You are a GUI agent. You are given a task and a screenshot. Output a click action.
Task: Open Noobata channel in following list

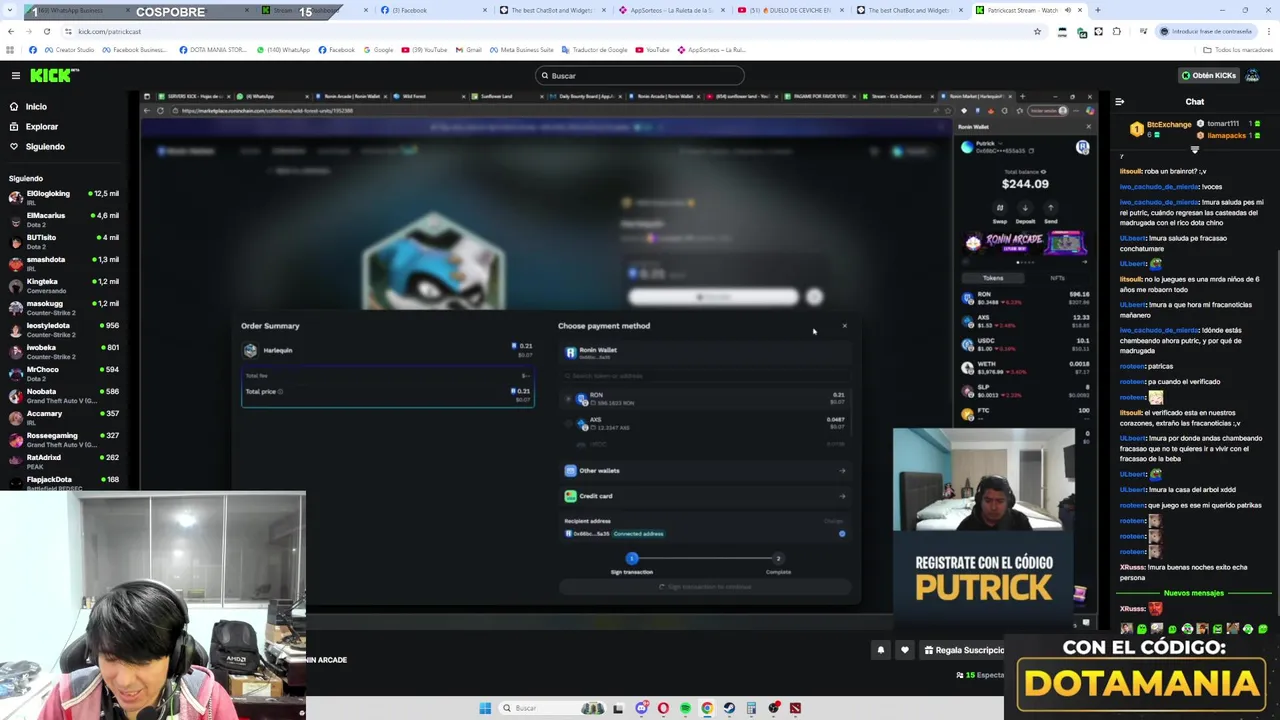click(x=64, y=395)
